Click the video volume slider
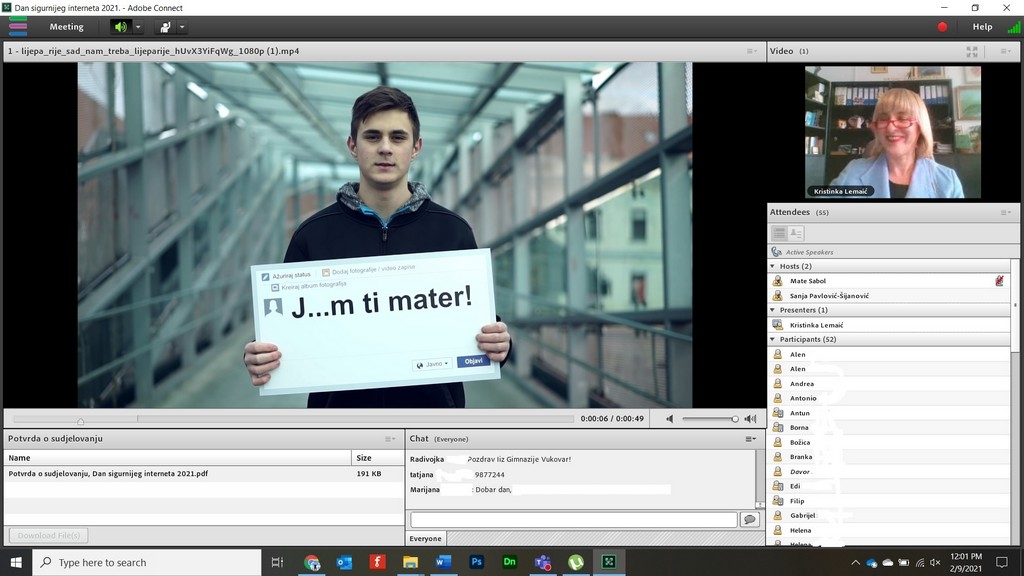Image resolution: width=1024 pixels, height=576 pixels. pyautogui.click(x=709, y=419)
